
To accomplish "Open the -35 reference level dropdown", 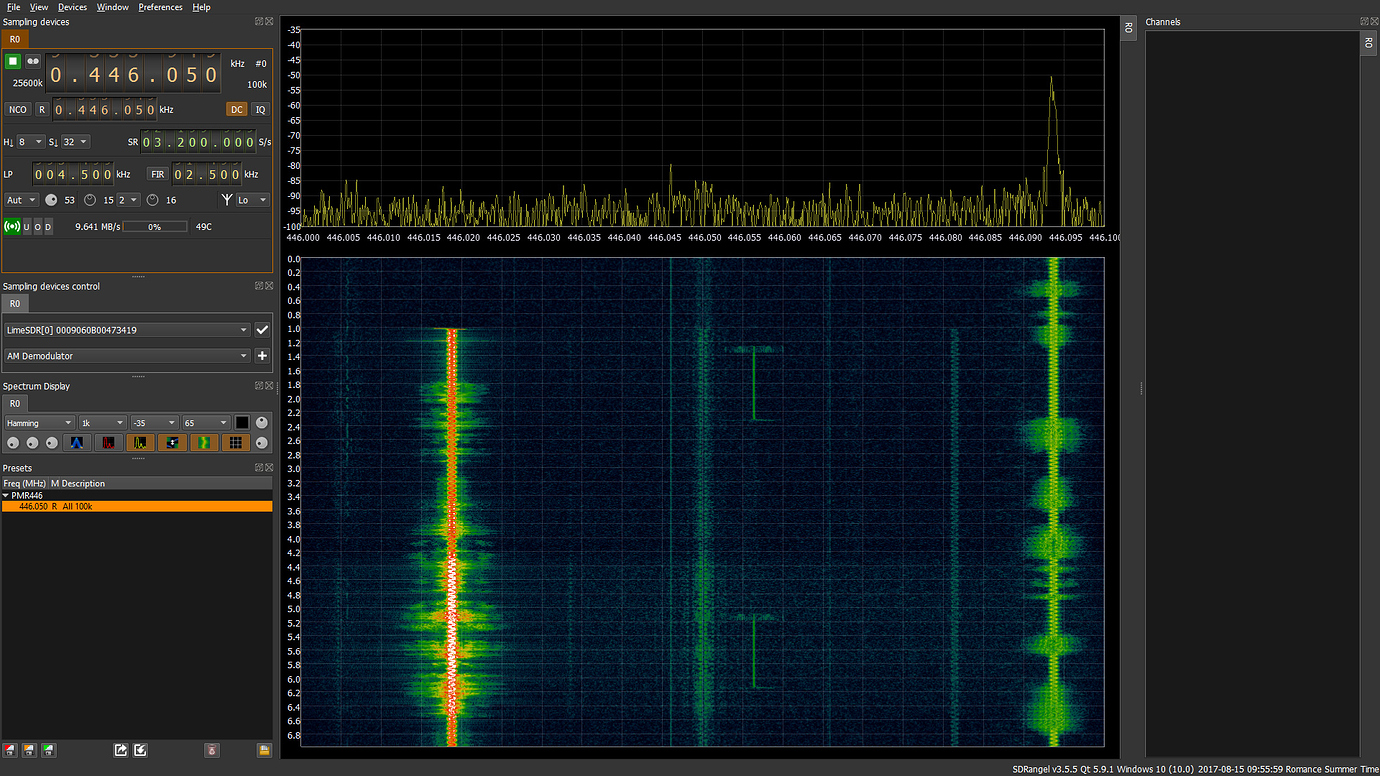I will [x=155, y=423].
